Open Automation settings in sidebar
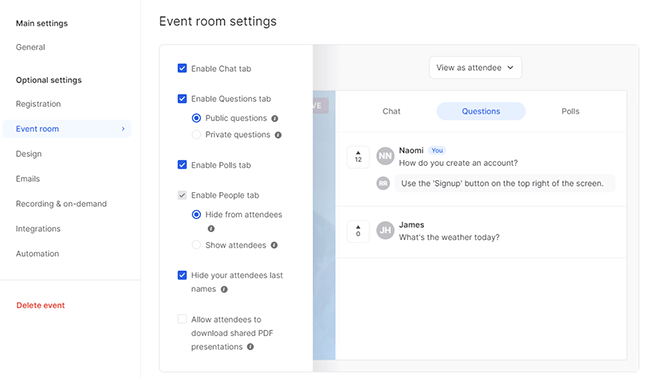 point(37,253)
